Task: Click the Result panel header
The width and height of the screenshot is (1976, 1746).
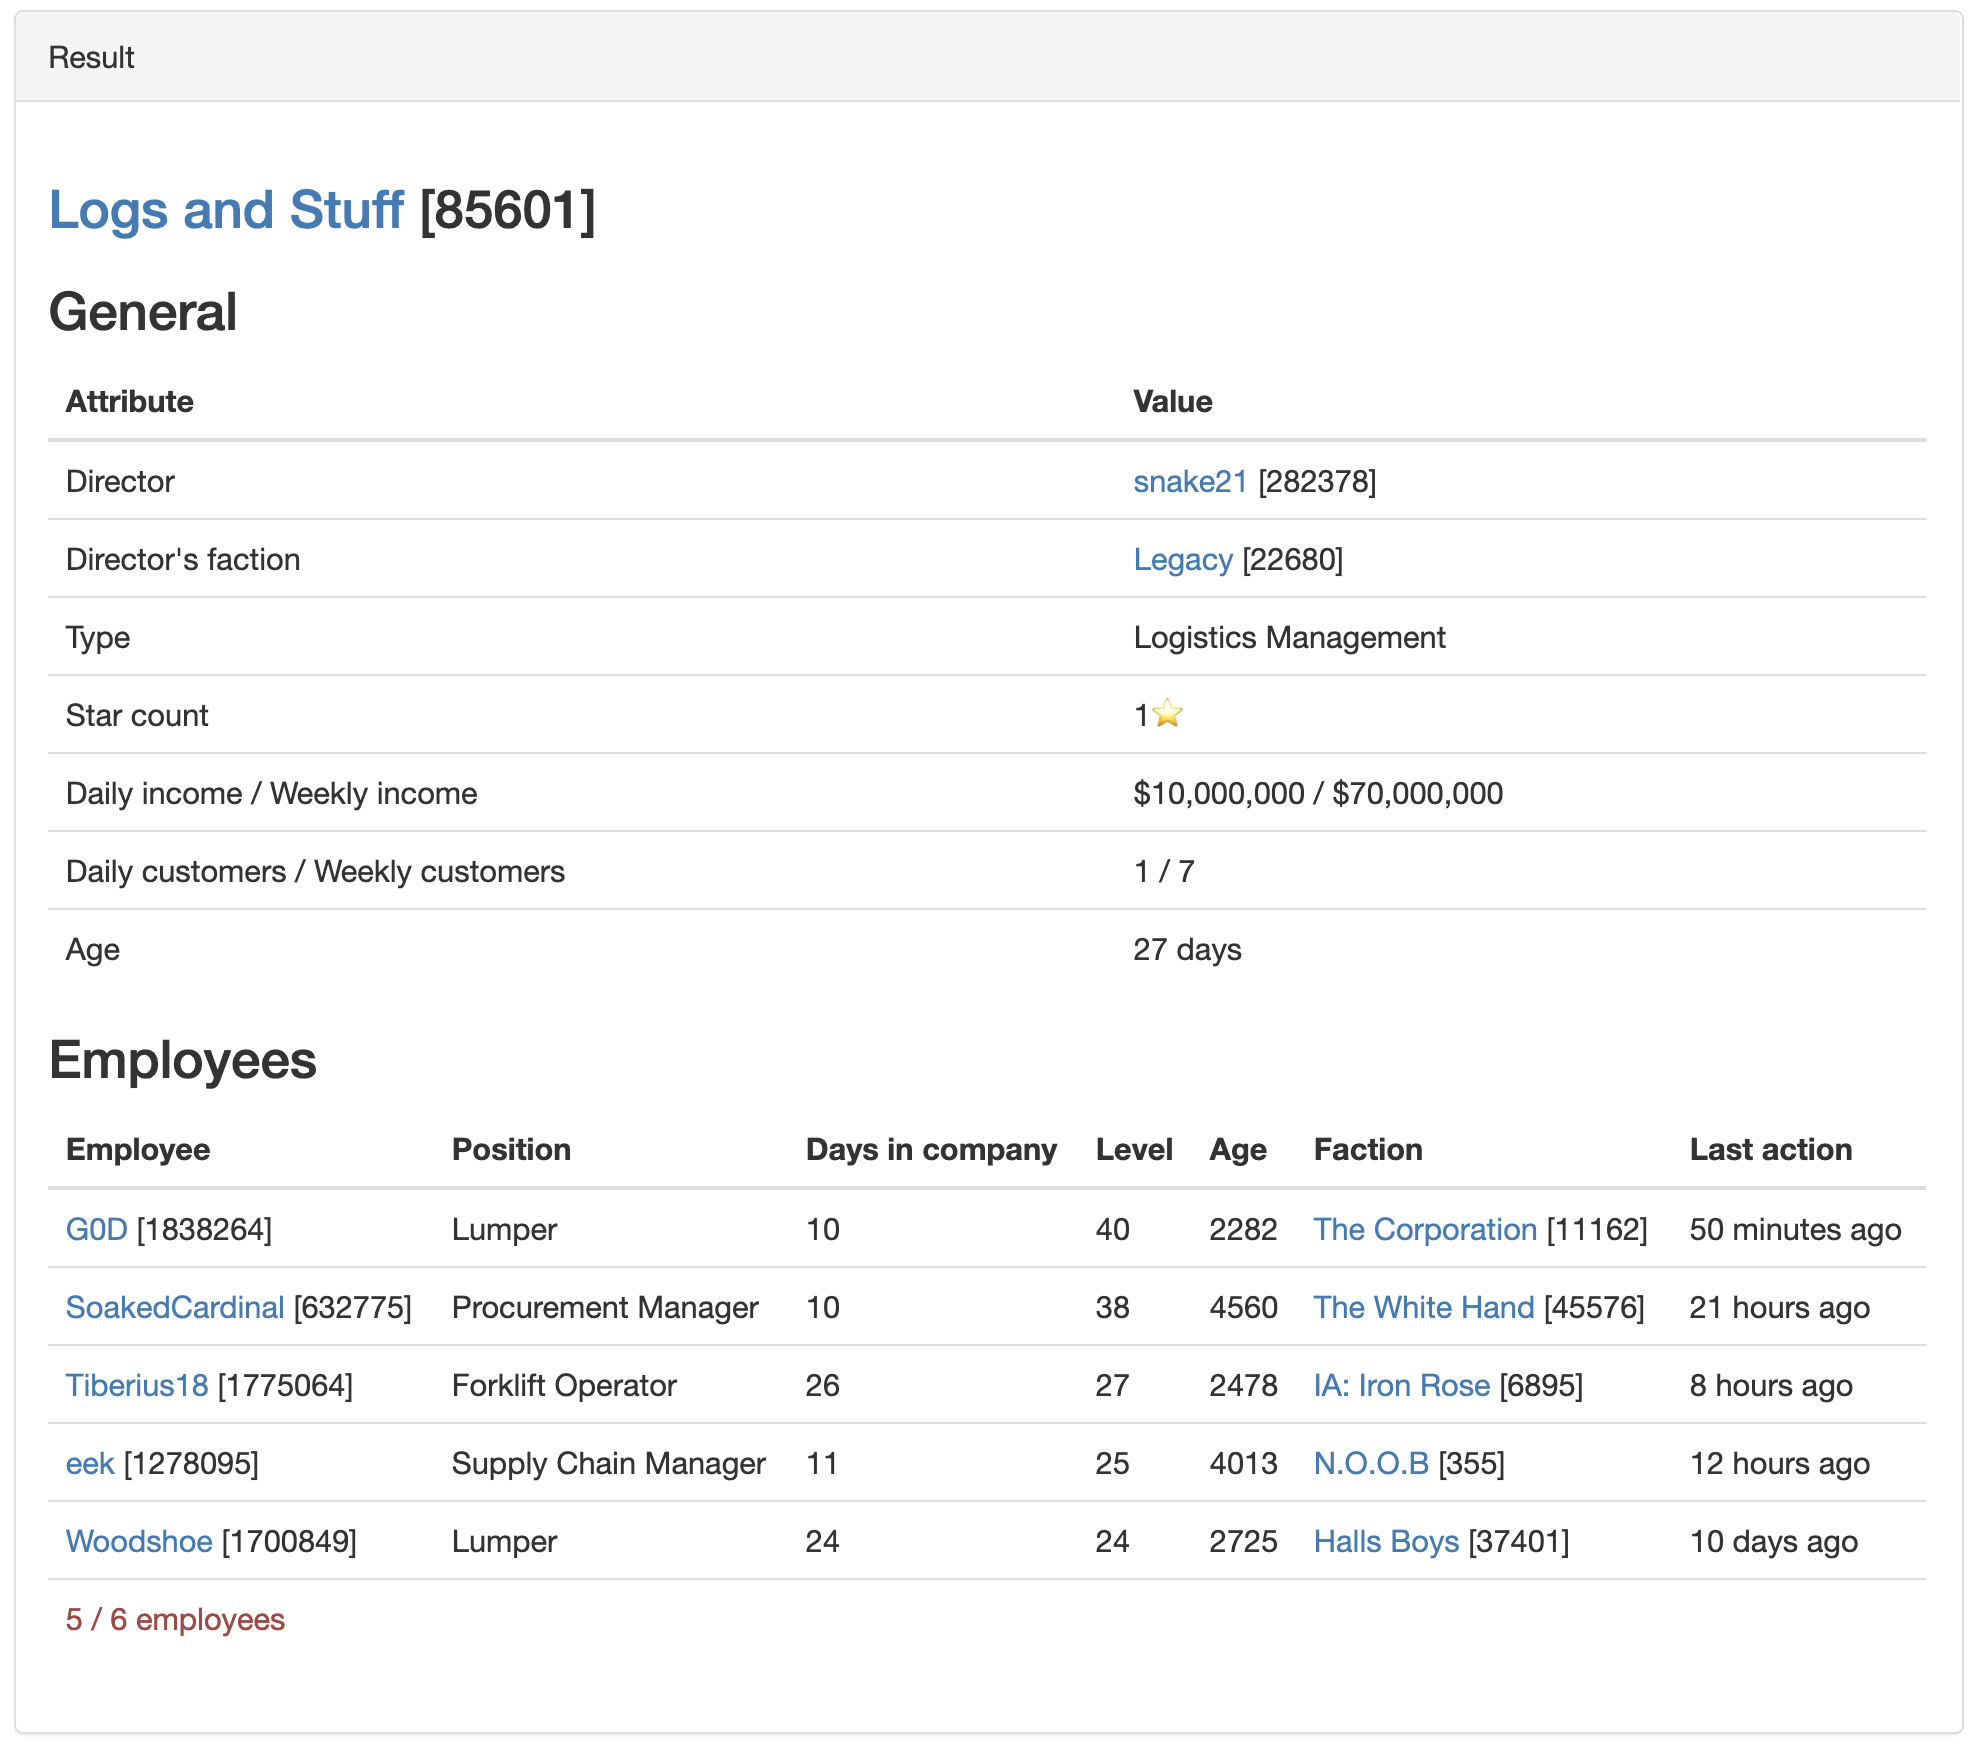Action: (92, 58)
